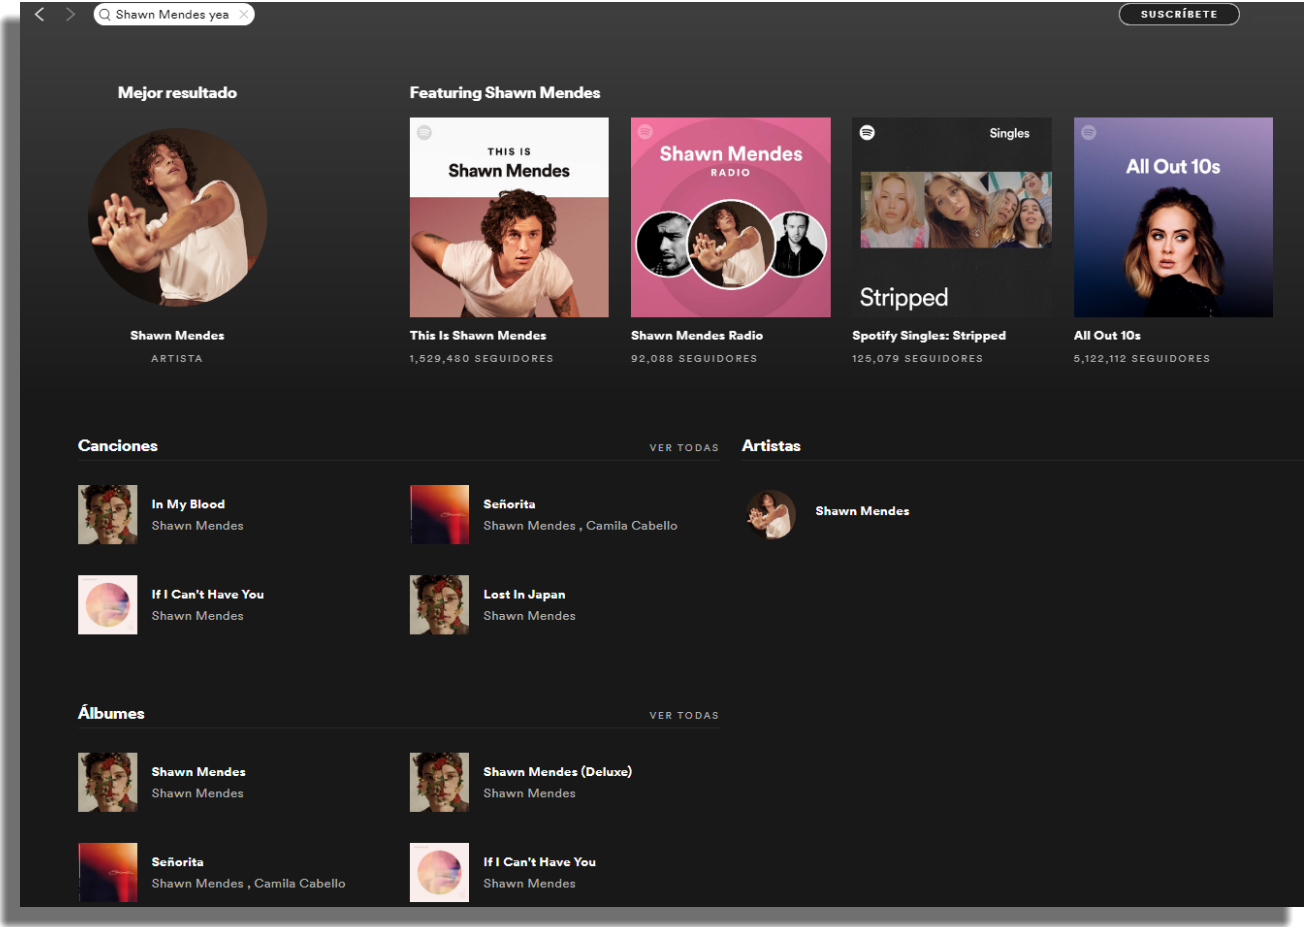
Task: Open the Shawn Mendes Radio cover
Action: (x=730, y=217)
